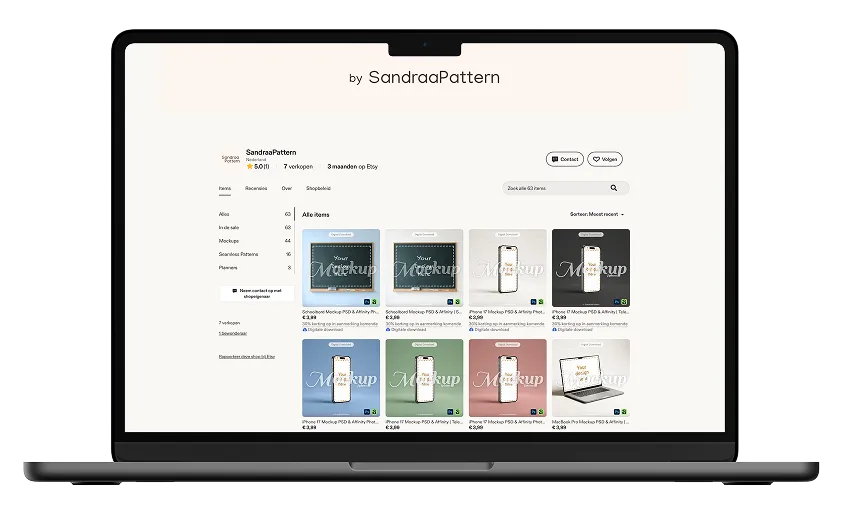Screen dimensions: 855x512
Task: Filter by Seamless Patterns category
Action: (255, 254)
